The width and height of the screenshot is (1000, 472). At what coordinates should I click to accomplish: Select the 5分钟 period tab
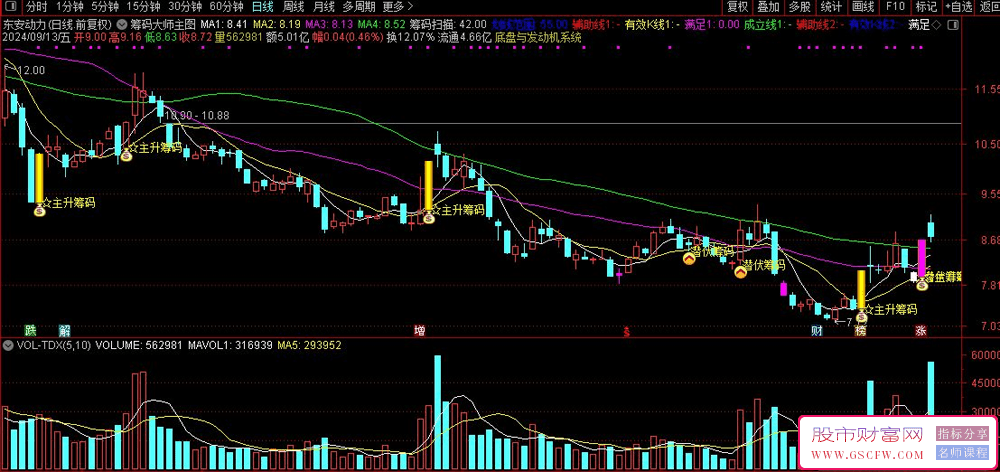pyautogui.click(x=105, y=7)
